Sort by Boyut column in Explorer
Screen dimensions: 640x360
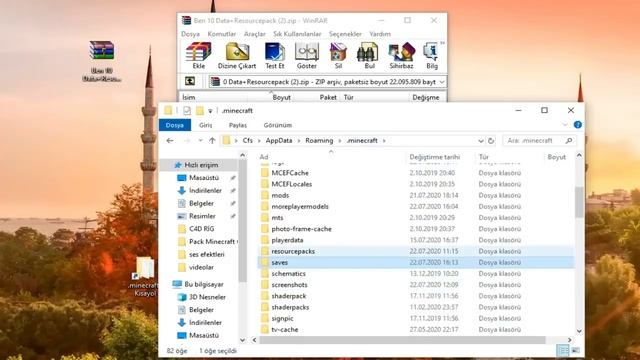(556, 157)
